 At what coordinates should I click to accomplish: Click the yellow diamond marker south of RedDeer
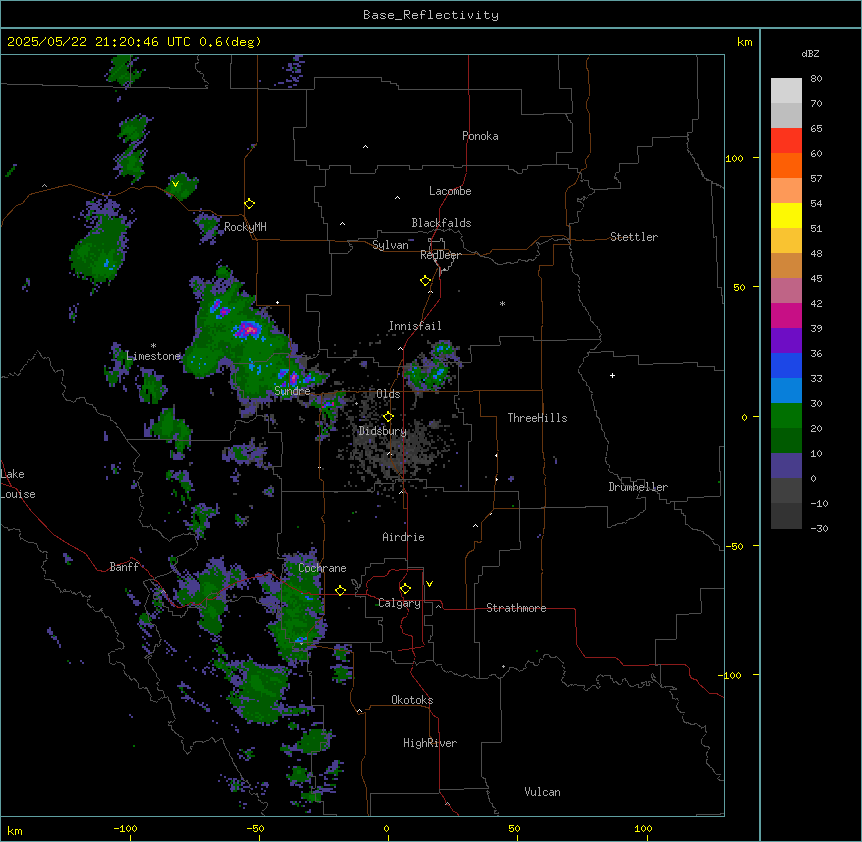pos(425,281)
